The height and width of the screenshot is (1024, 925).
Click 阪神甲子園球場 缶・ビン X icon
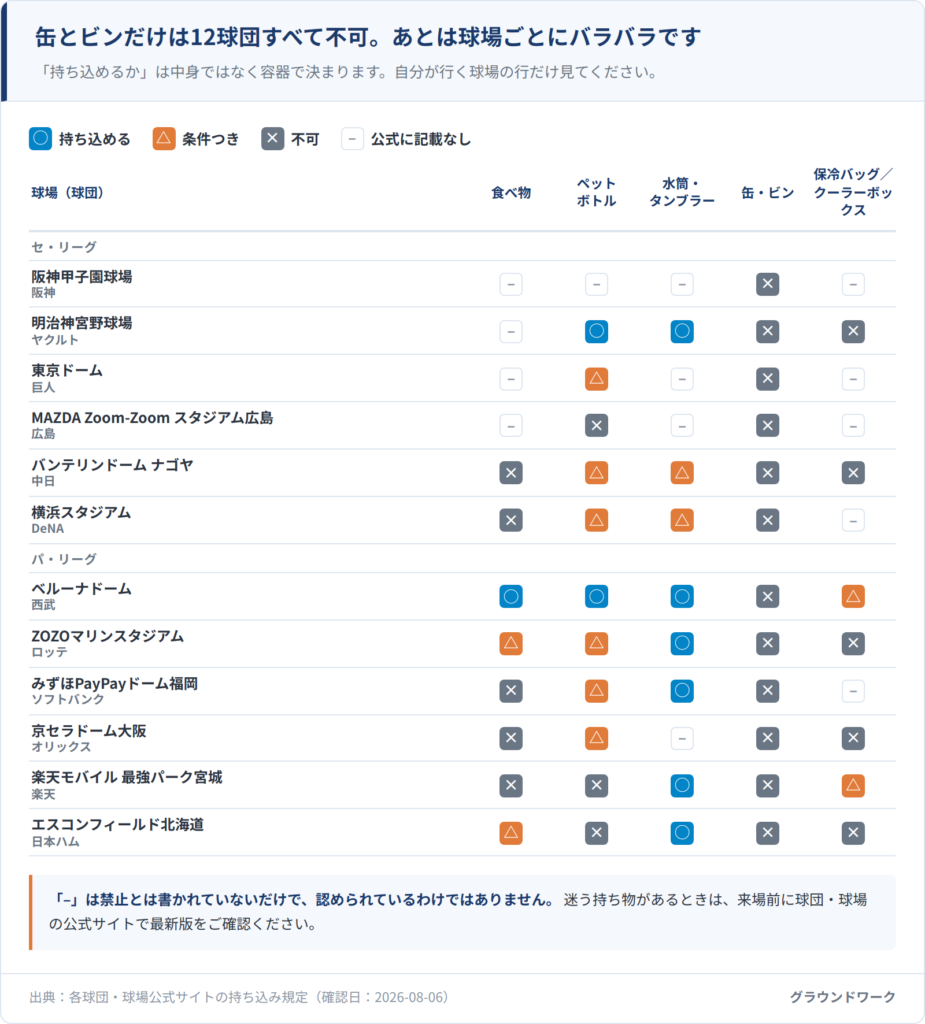click(x=768, y=284)
